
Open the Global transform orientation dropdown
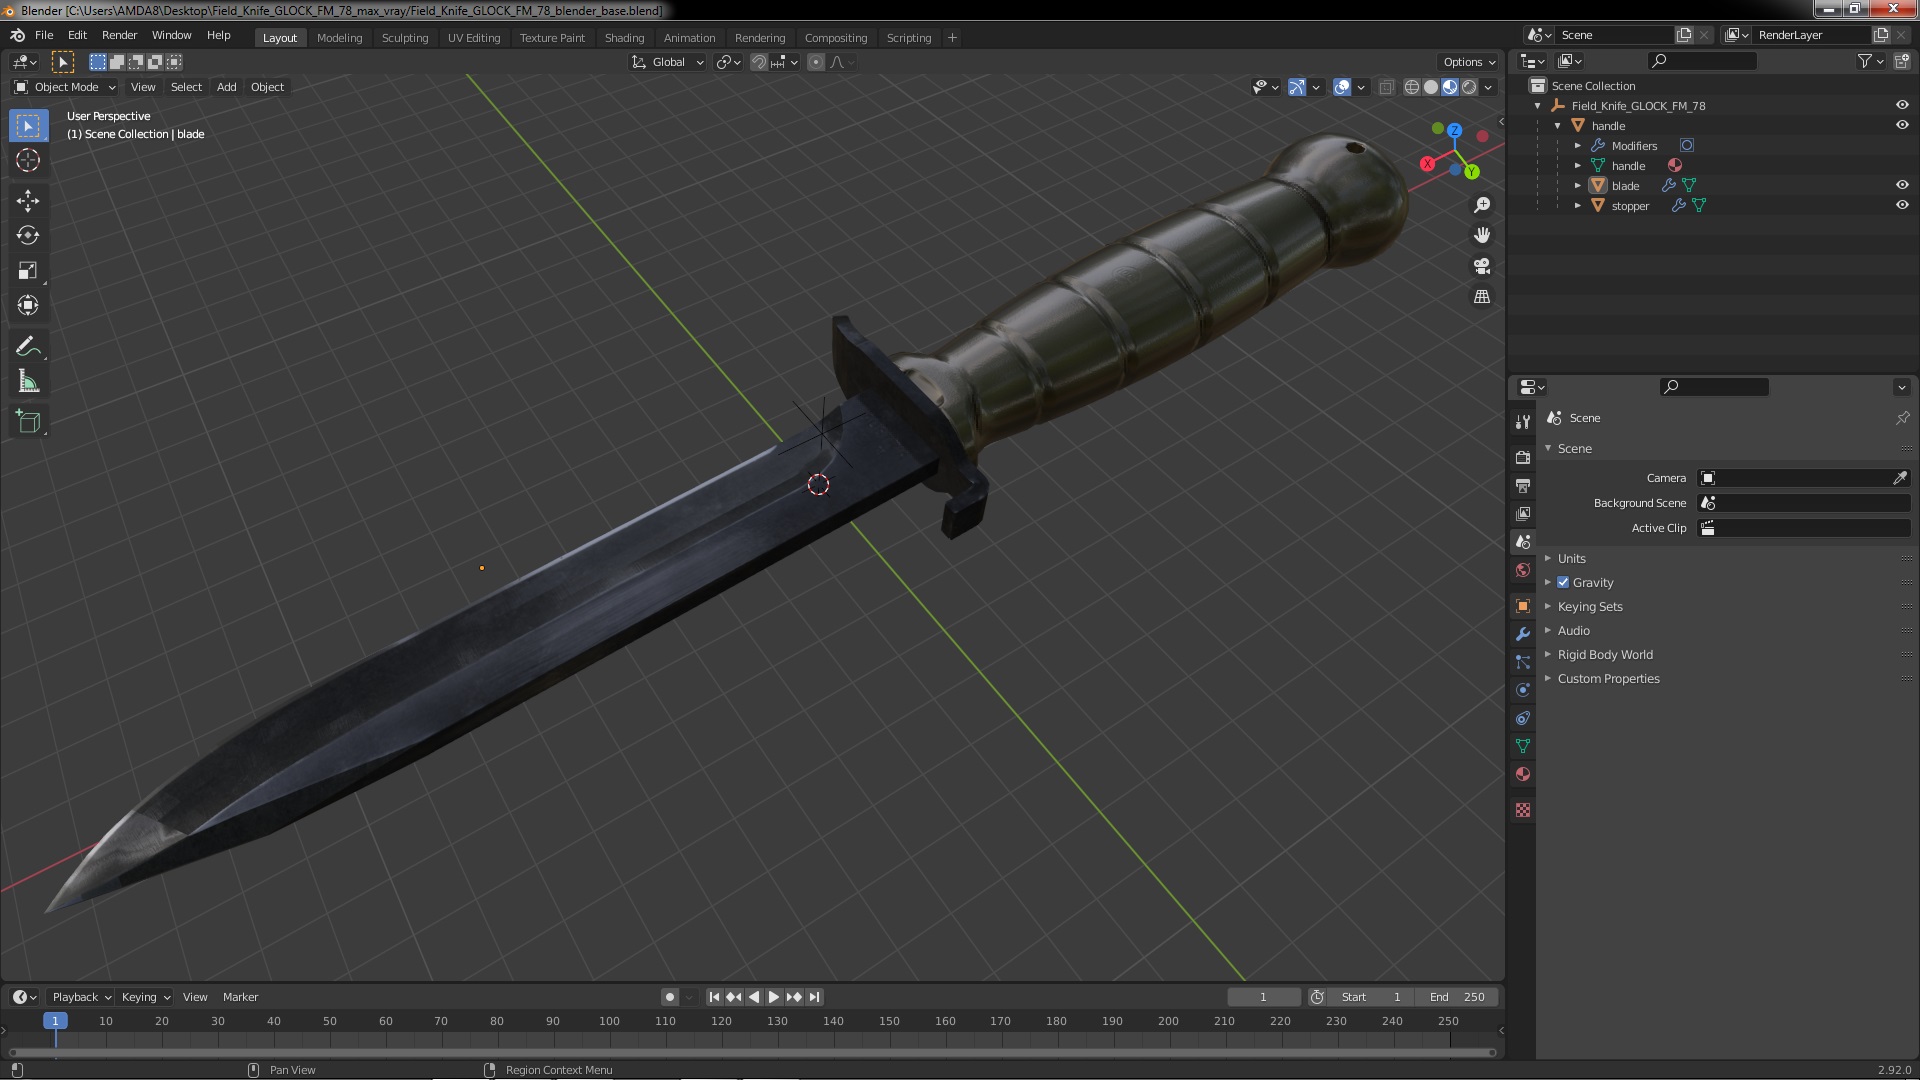(x=667, y=62)
